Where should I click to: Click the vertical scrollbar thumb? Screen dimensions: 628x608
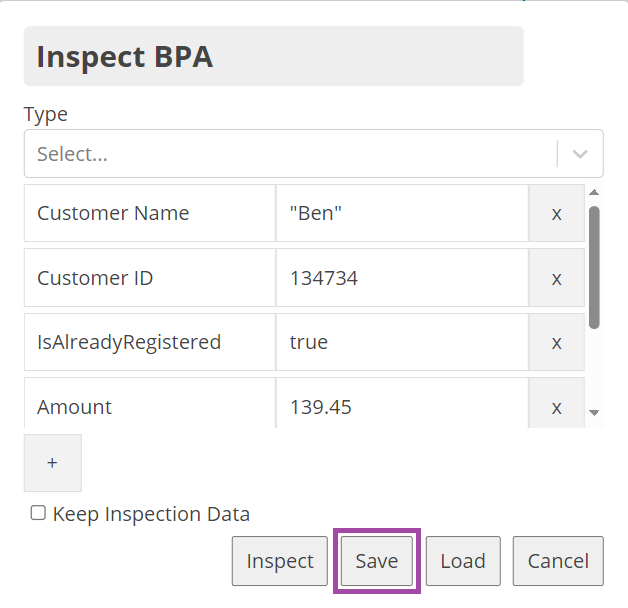[x=594, y=267]
